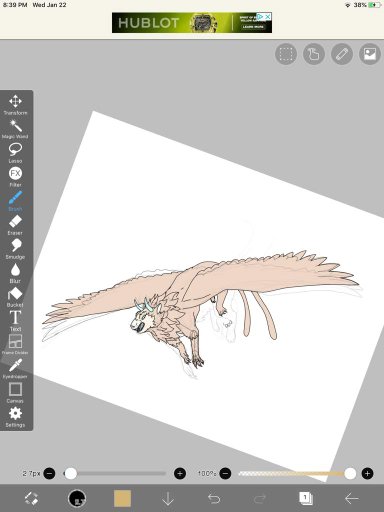Activate the Eyedropper tool

point(15,369)
